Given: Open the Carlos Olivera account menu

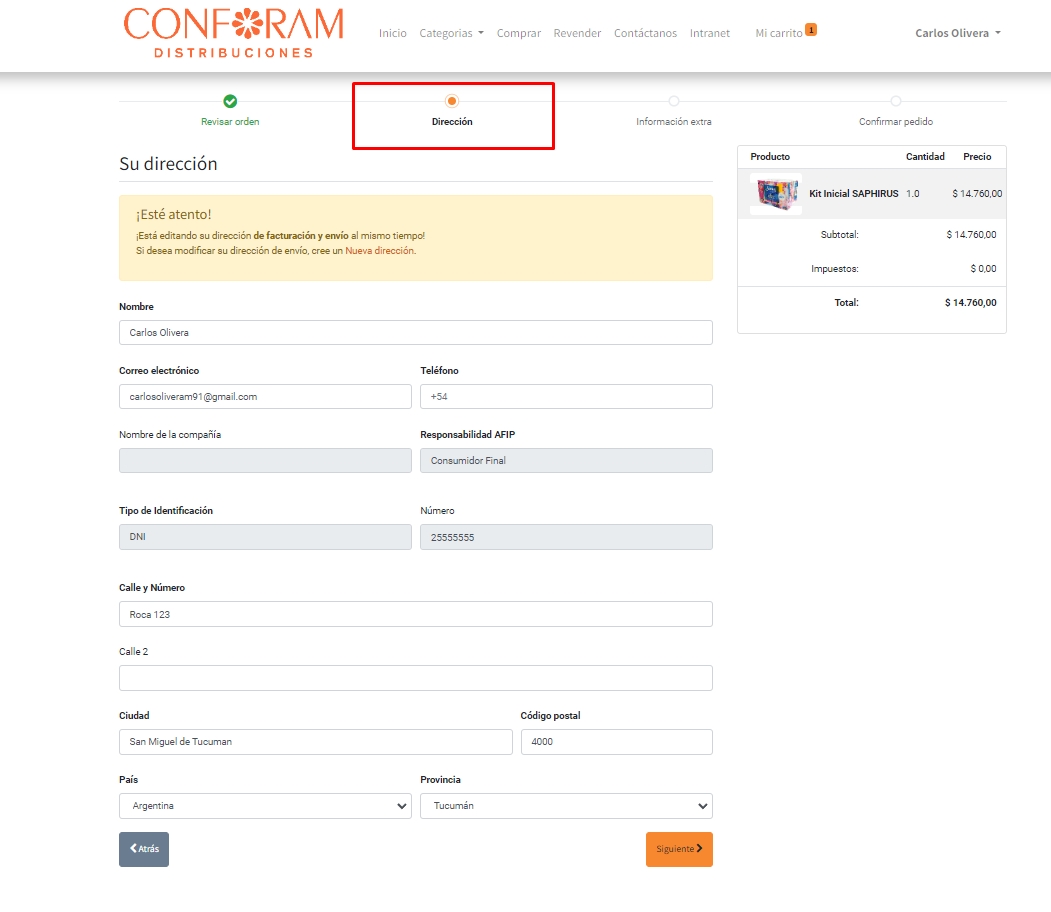Looking at the screenshot, I should [957, 33].
